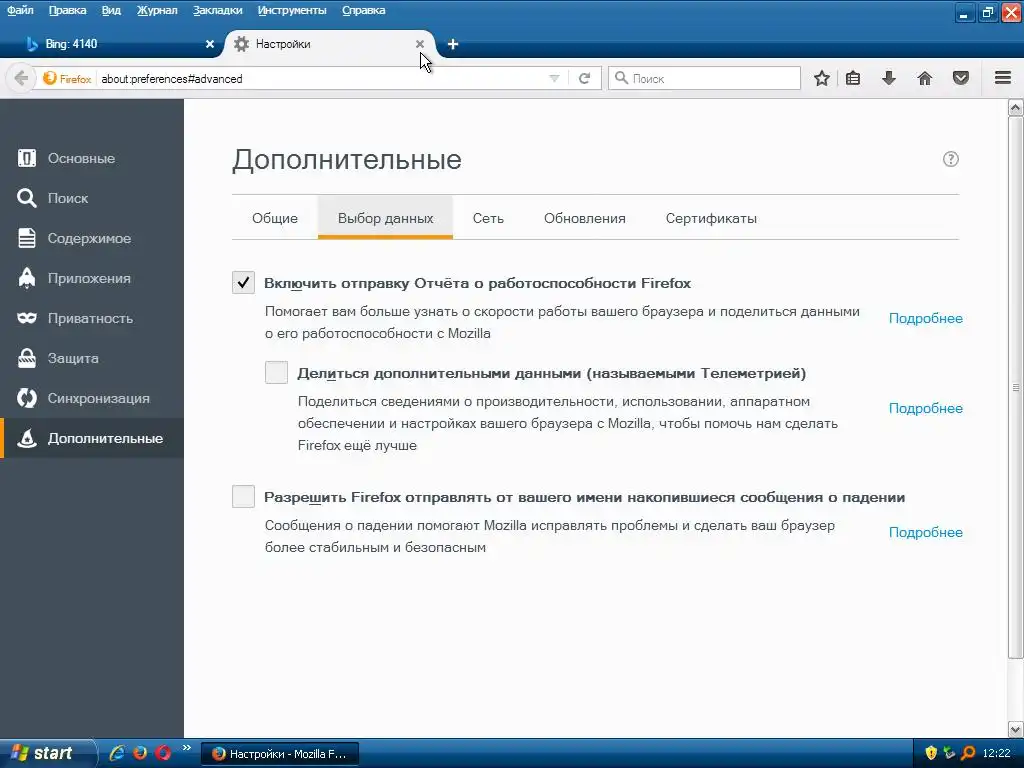The image size is (1024, 768).
Task: Open the hamburger menu
Action: 1002,78
